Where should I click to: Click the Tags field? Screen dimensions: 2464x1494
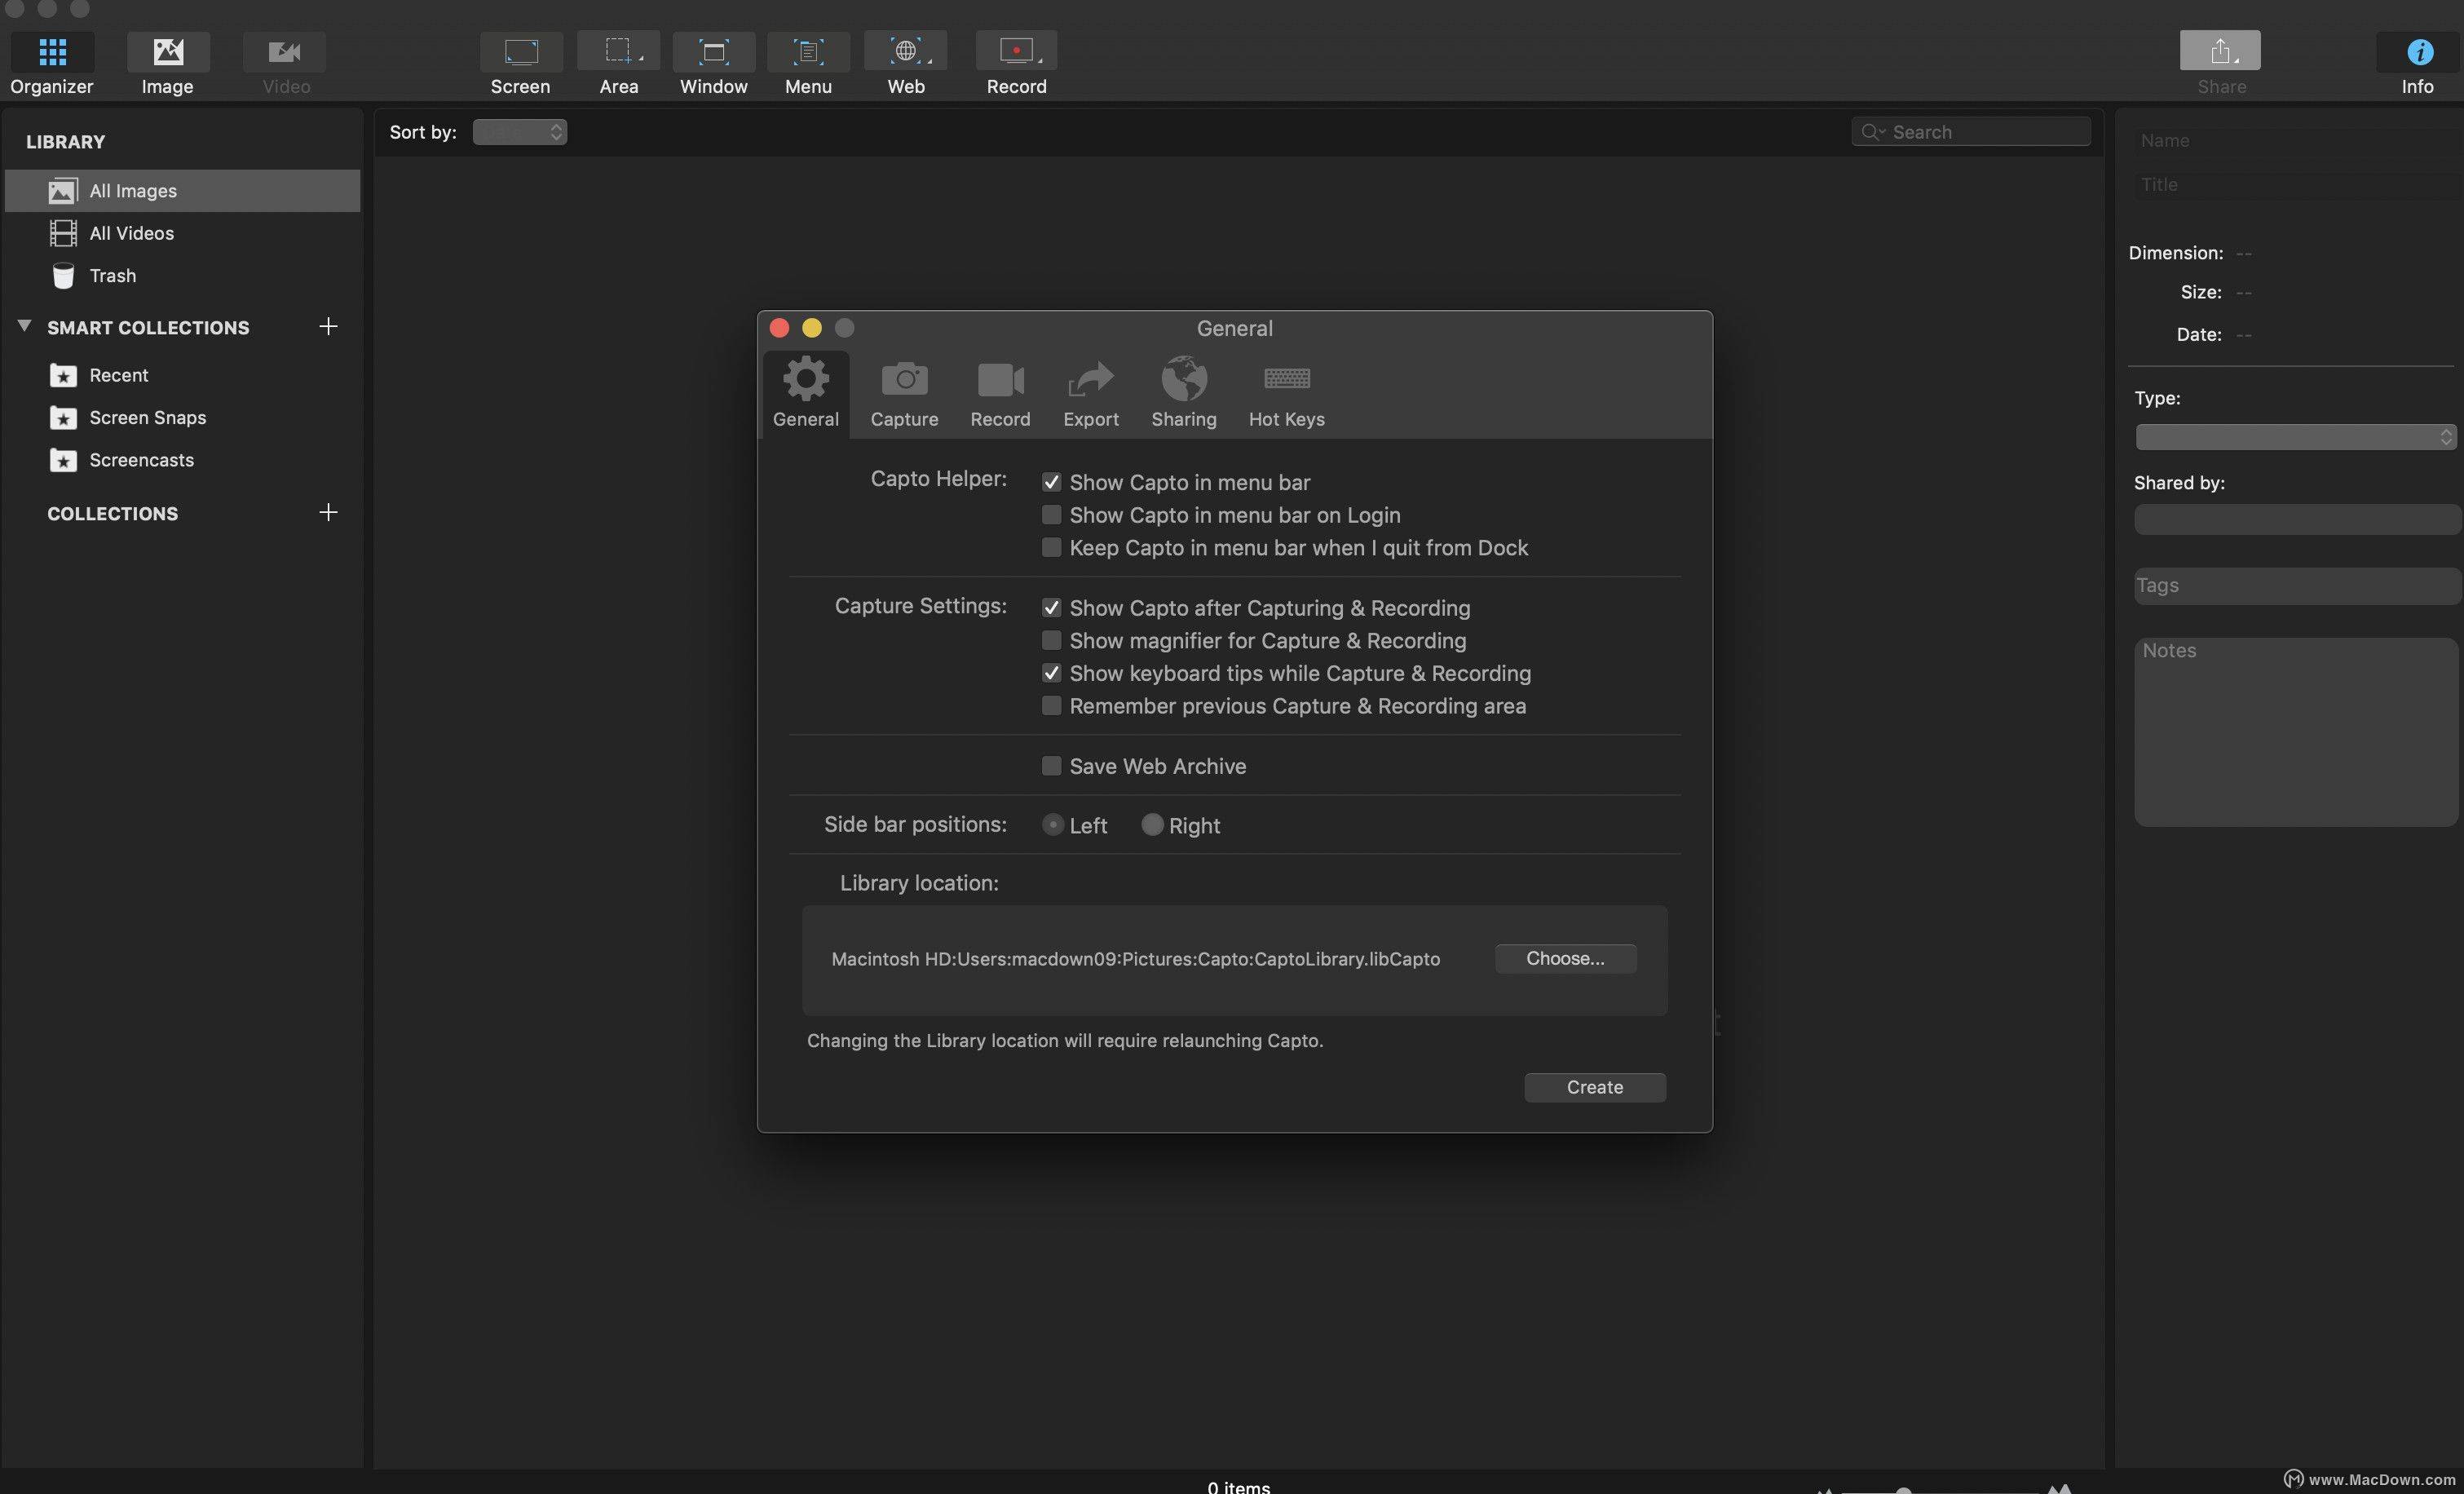[x=2296, y=586]
